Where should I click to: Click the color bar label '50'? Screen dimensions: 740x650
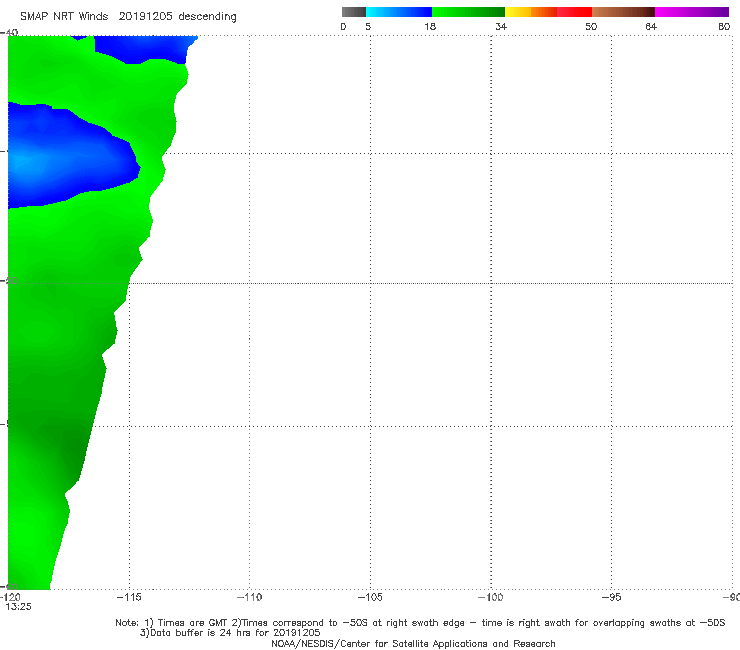tap(591, 27)
